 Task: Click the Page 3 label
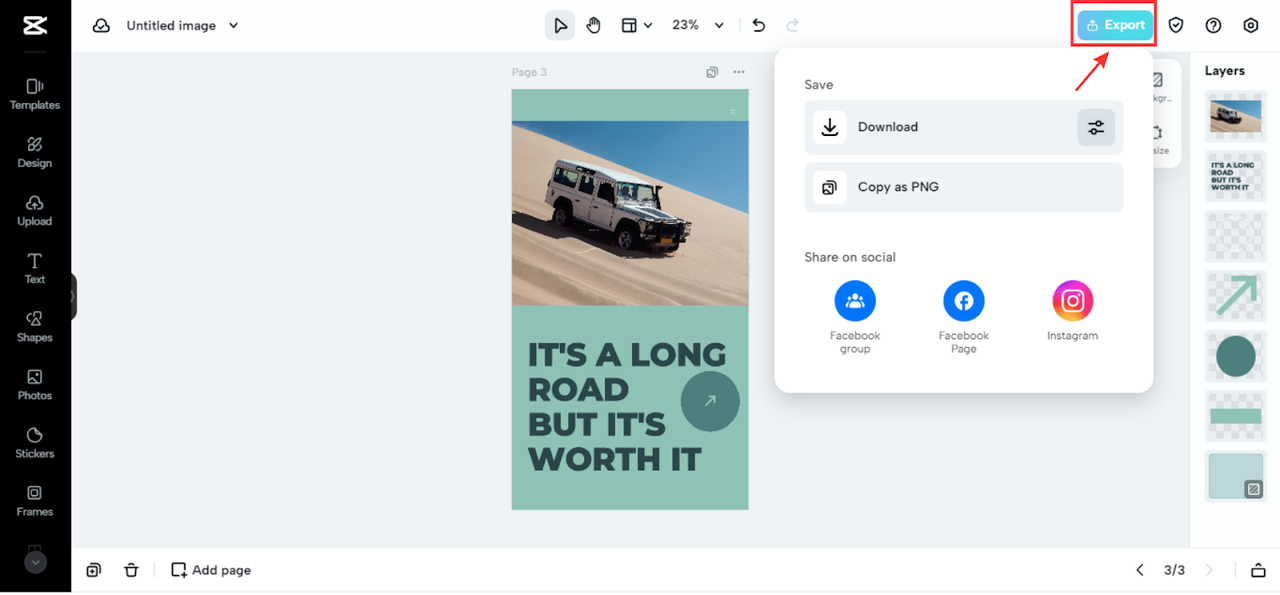529,72
